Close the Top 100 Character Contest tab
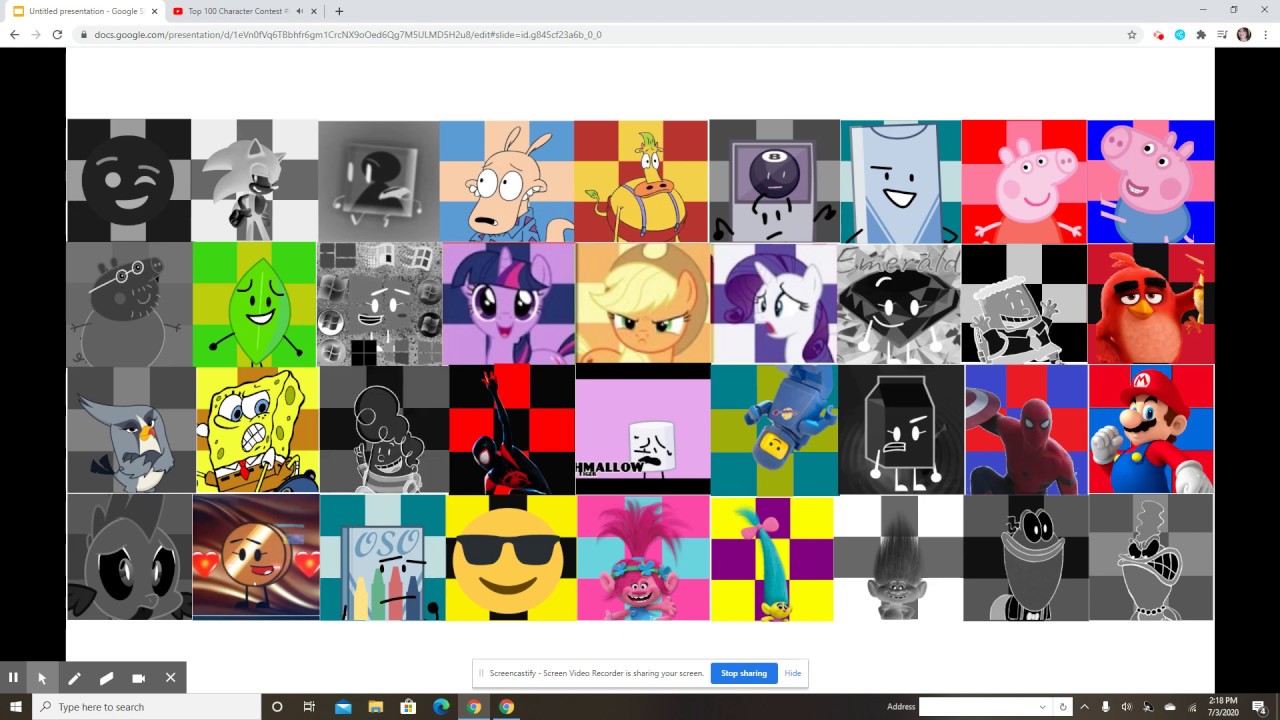The height and width of the screenshot is (720, 1280). pyautogui.click(x=314, y=11)
